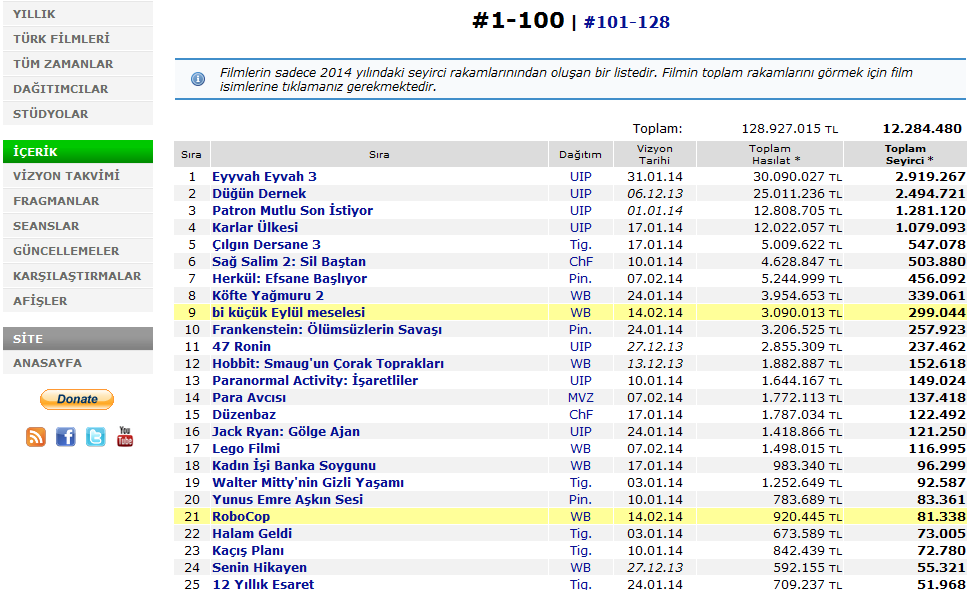Open bi küçük Eylül meselesi link
The image size is (977, 590).
288,312
